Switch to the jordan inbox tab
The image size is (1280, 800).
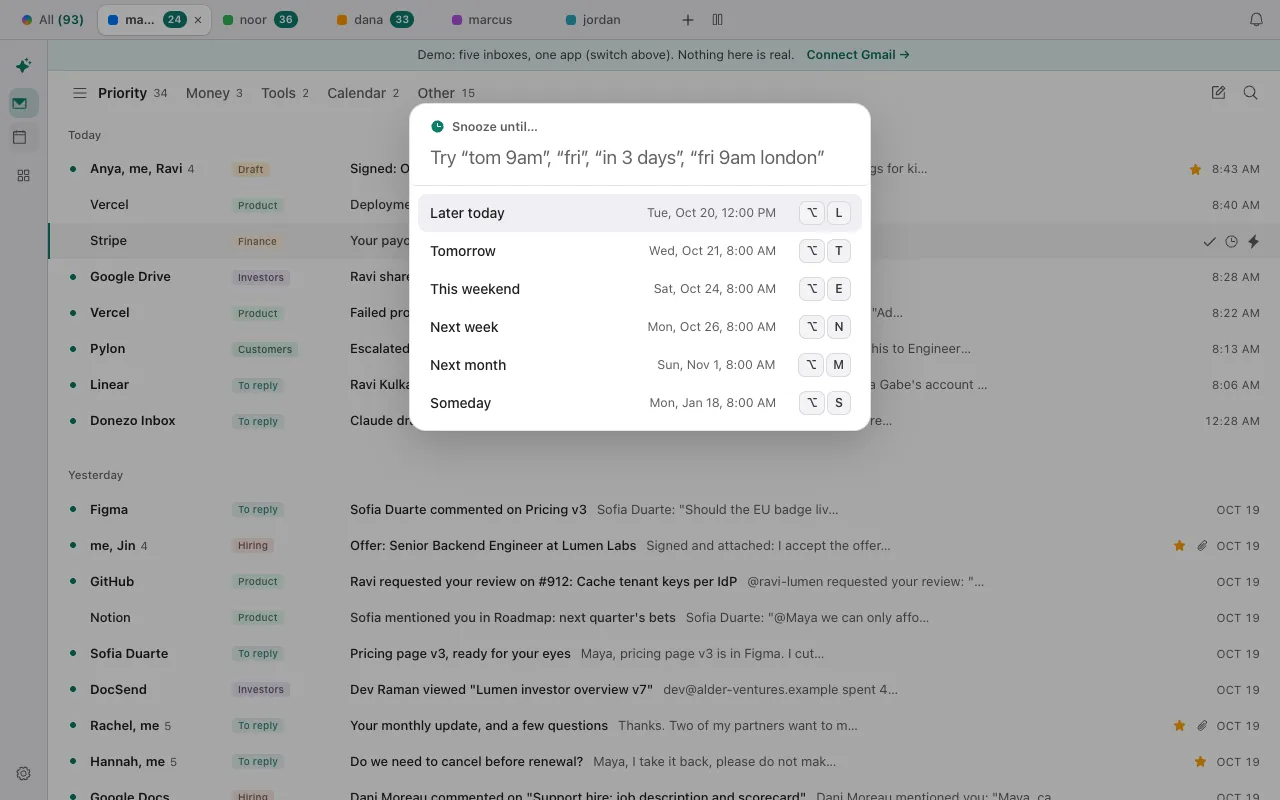593,20
